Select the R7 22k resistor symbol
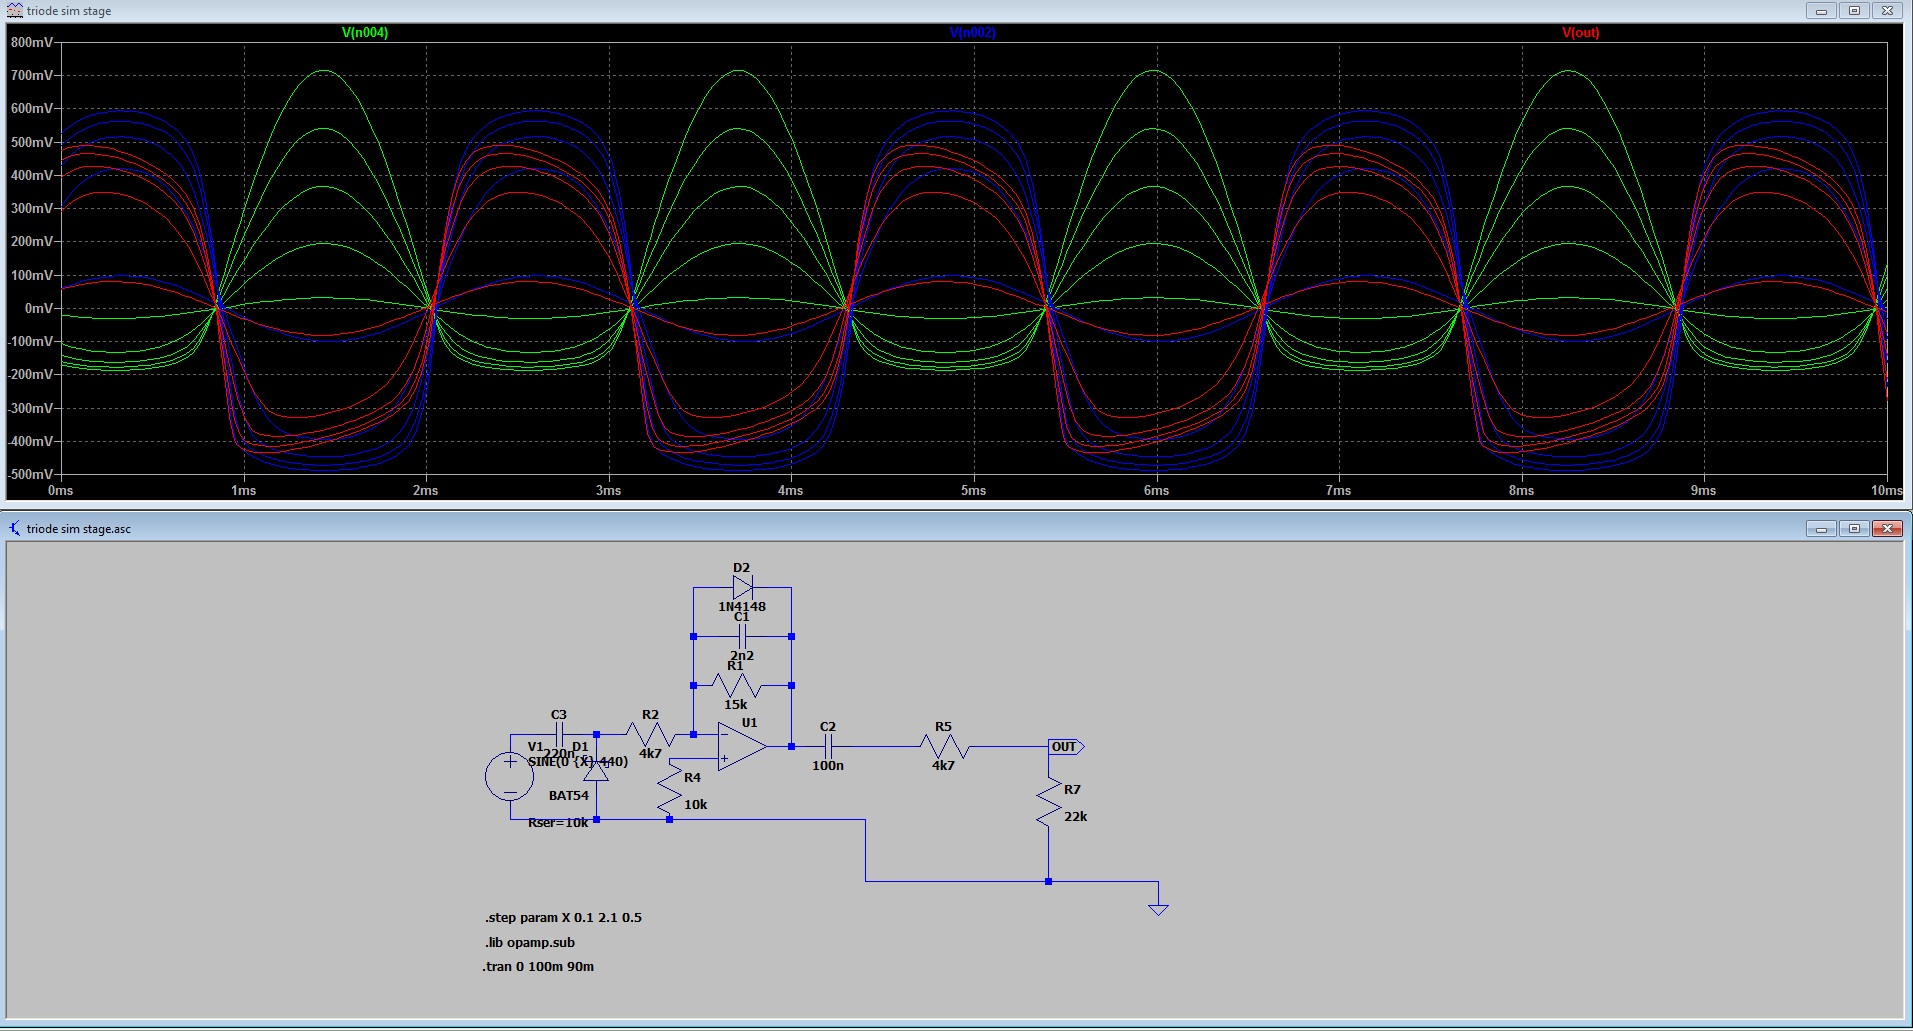 click(x=1048, y=803)
